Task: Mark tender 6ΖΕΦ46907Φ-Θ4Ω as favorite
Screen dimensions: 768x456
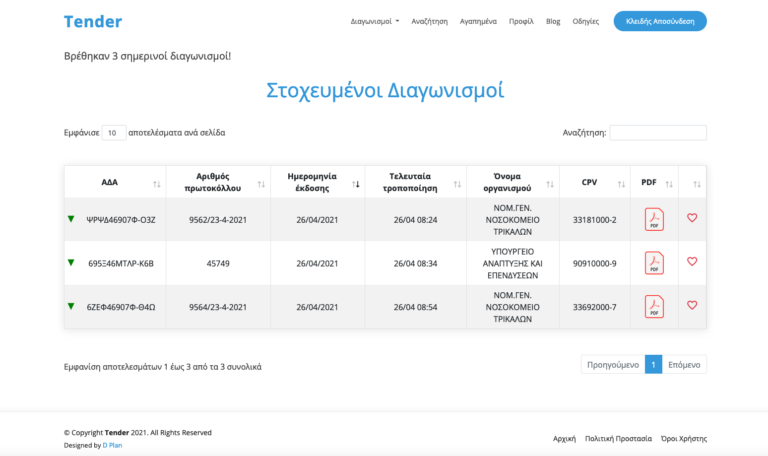Action: (692, 306)
